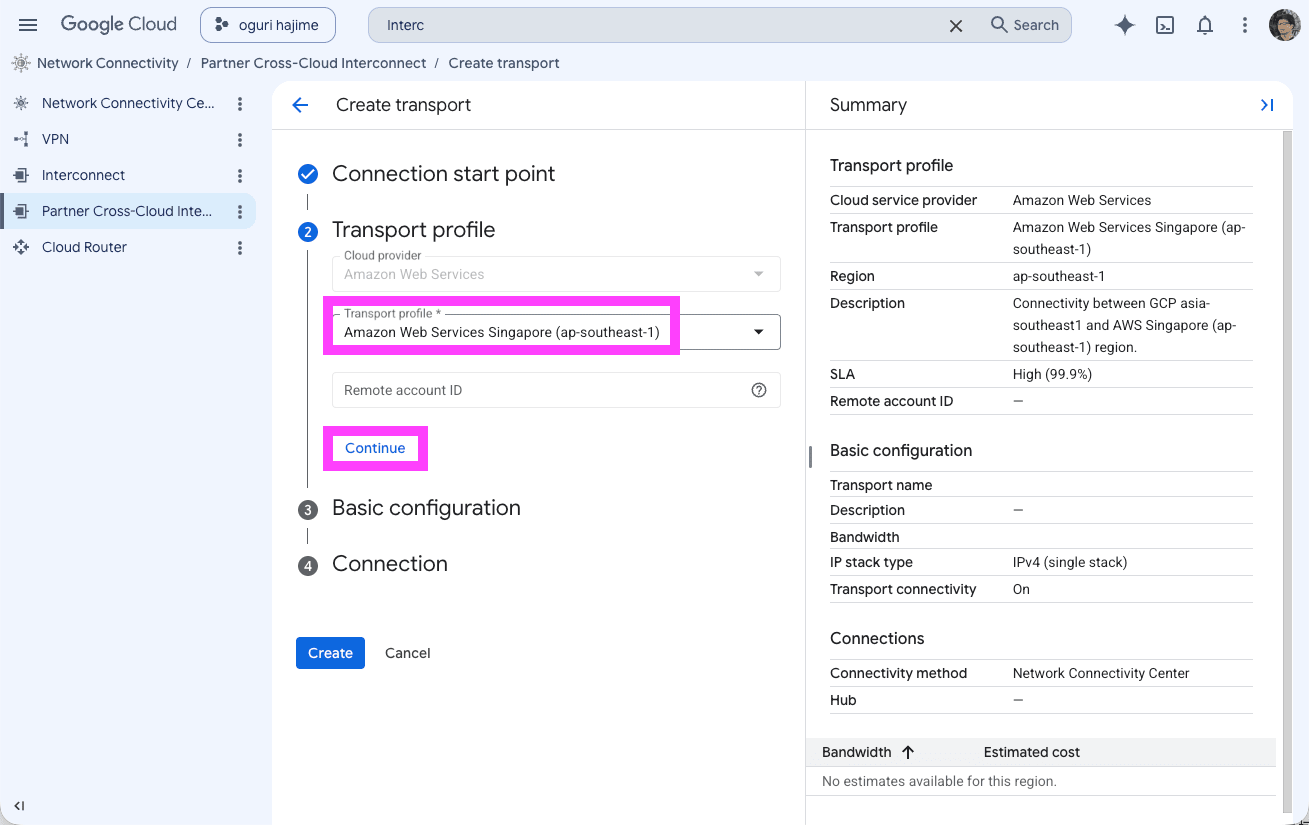Open the notifications bell
Viewport: 1309px width, 825px height.
click(x=1205, y=25)
